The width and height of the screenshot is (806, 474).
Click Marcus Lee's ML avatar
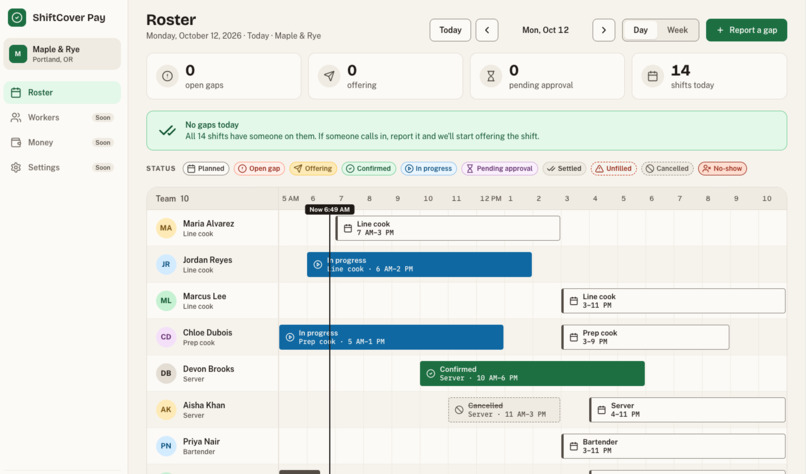(x=166, y=301)
